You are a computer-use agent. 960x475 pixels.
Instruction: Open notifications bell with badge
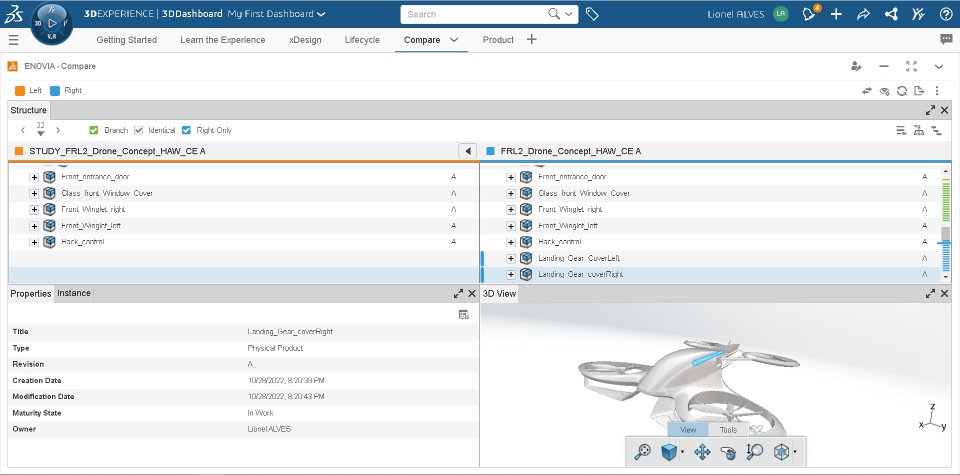click(810, 13)
